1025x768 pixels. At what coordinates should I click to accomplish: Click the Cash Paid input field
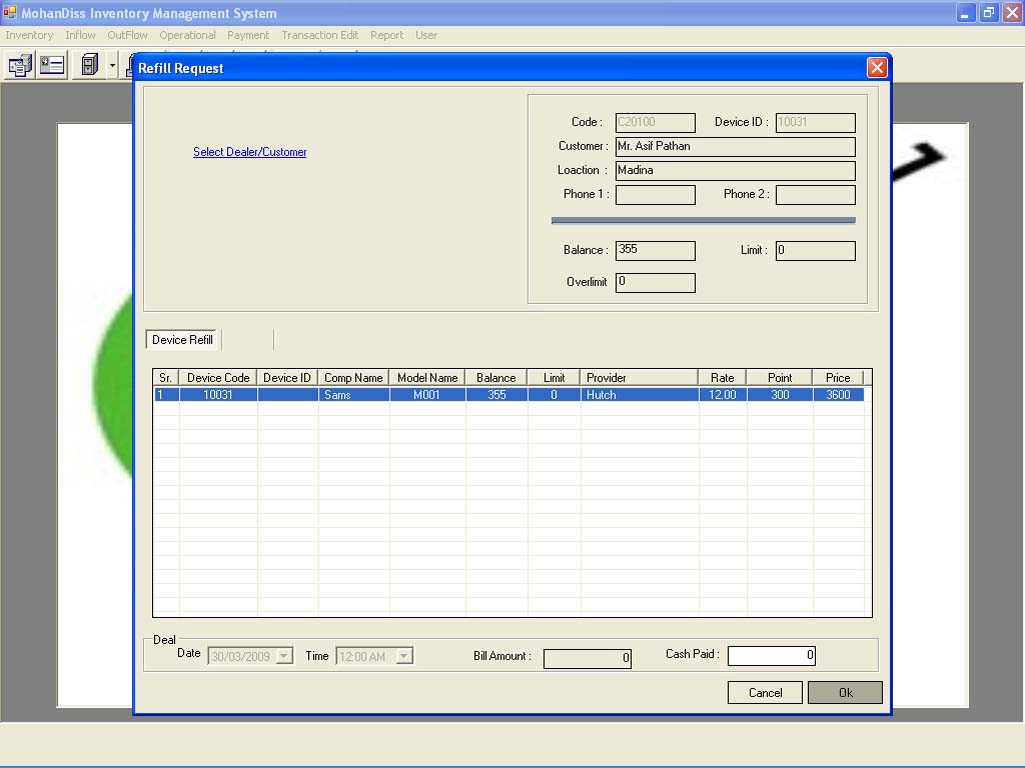tap(771, 656)
